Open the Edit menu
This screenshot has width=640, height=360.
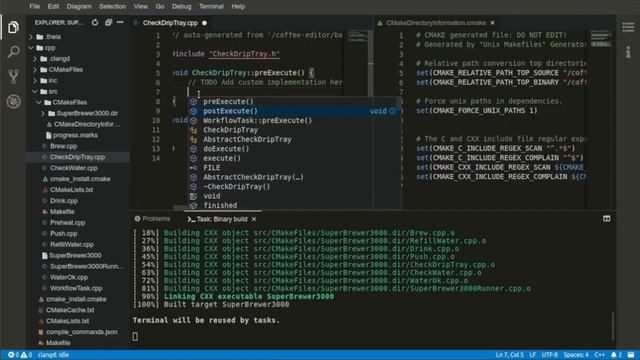point(53,7)
